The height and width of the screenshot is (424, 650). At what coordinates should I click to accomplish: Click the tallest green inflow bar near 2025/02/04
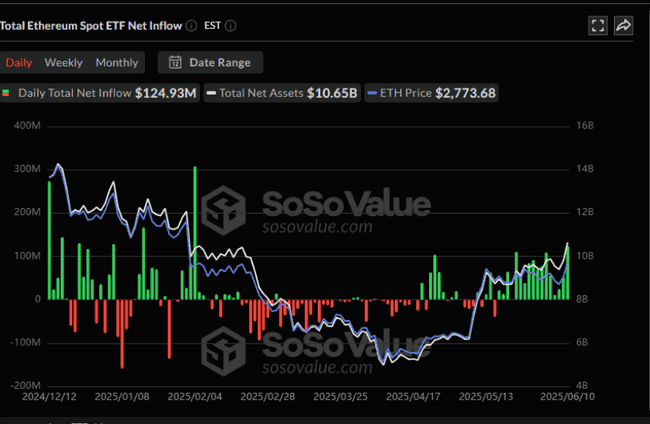[195, 232]
